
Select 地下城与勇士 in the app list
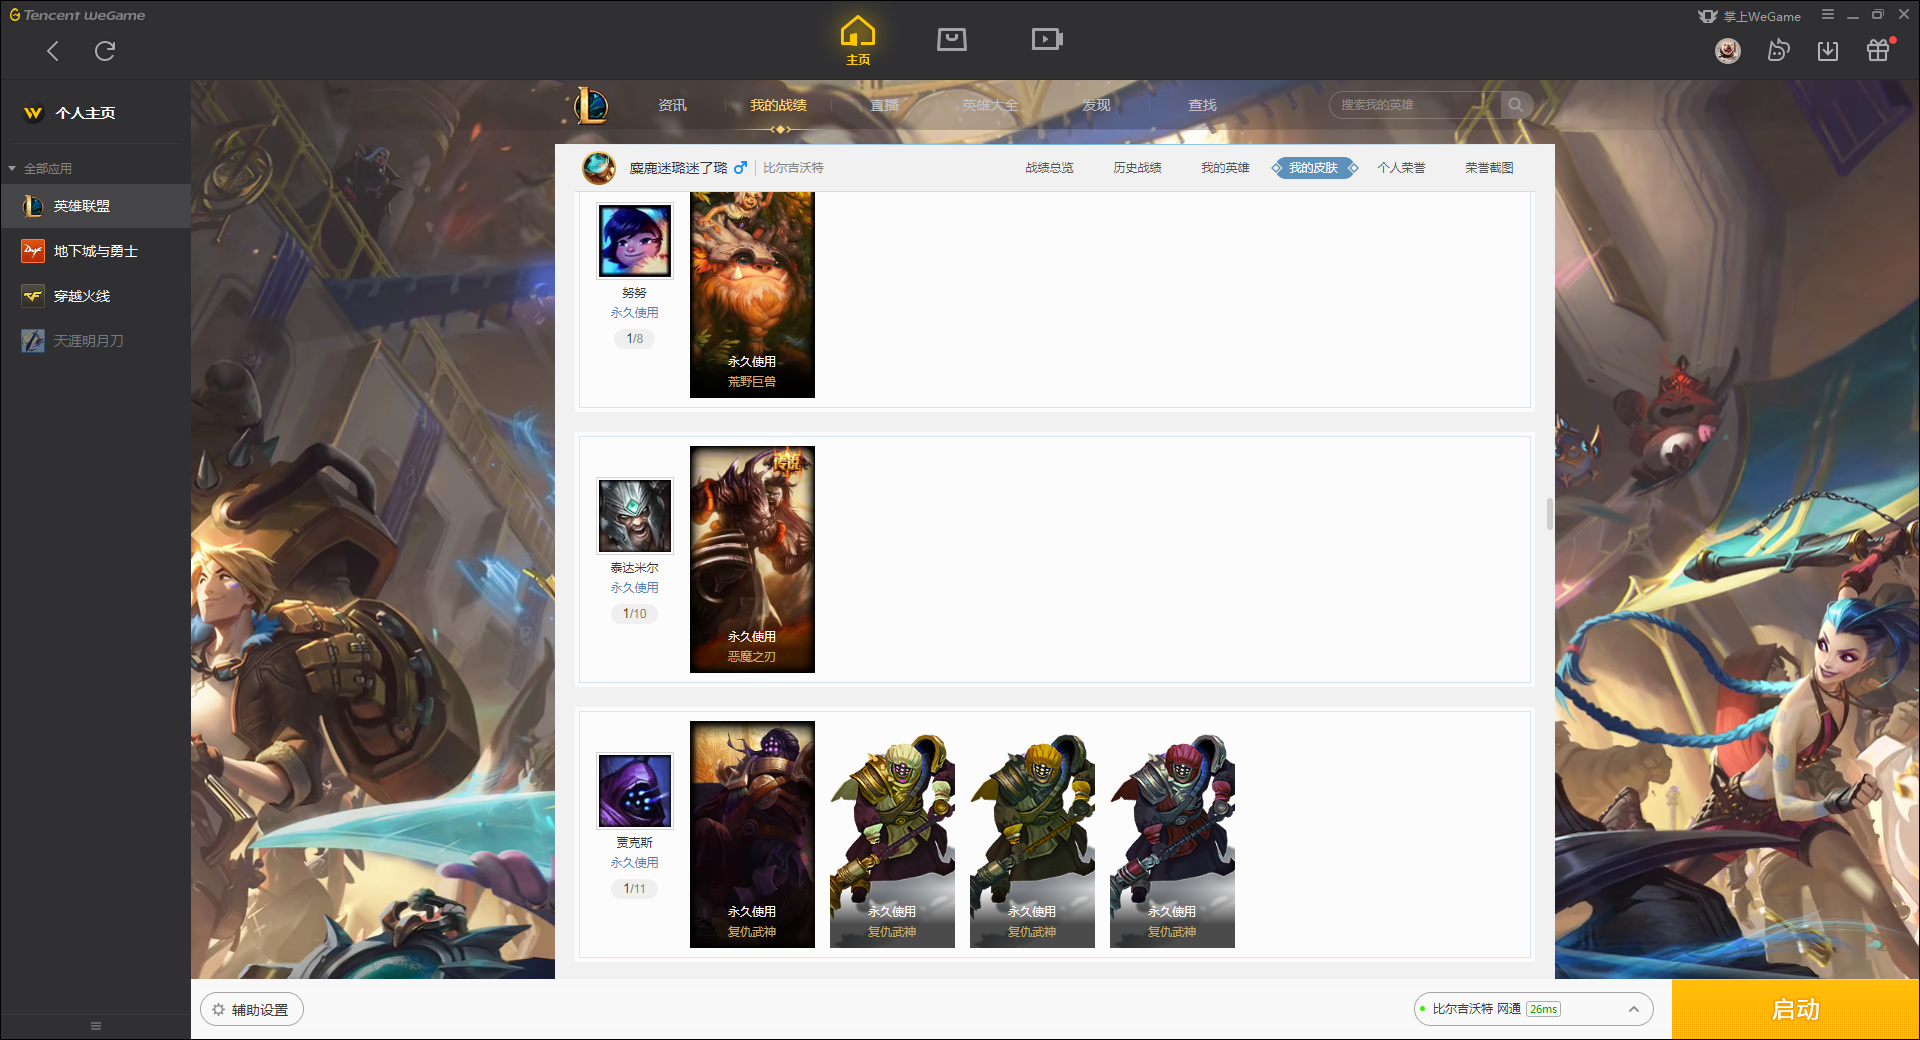[x=95, y=251]
